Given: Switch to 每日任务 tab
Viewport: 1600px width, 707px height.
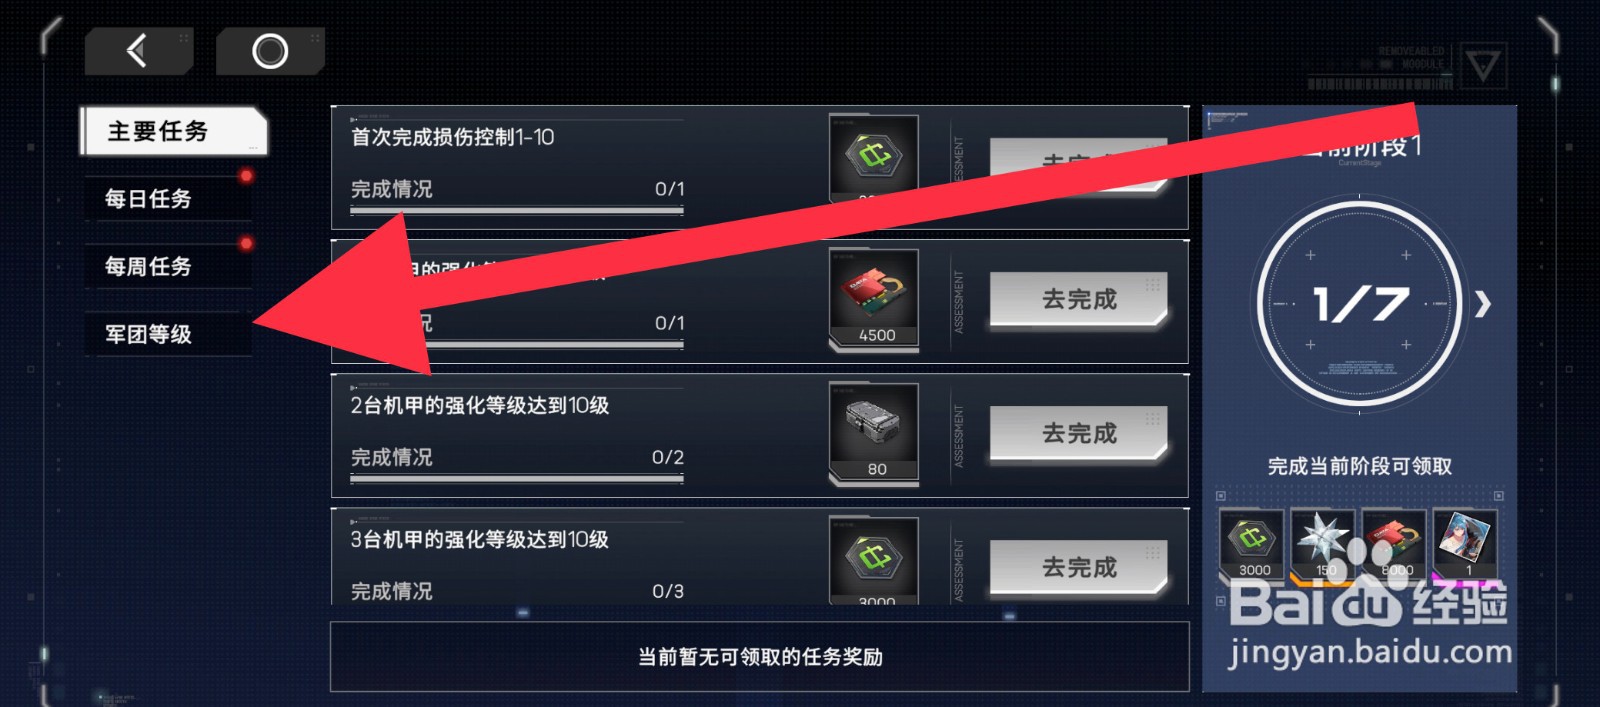Looking at the screenshot, I should point(168,199).
